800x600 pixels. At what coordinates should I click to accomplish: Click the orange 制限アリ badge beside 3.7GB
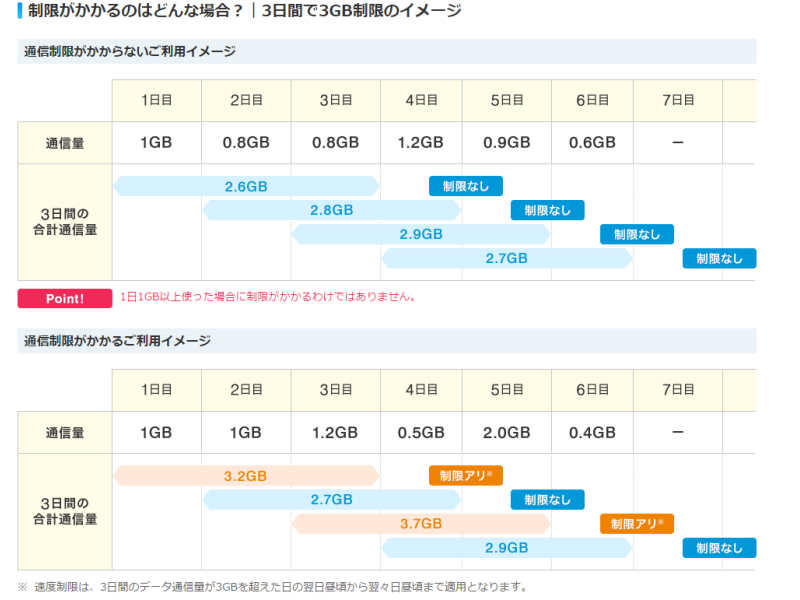coord(637,523)
